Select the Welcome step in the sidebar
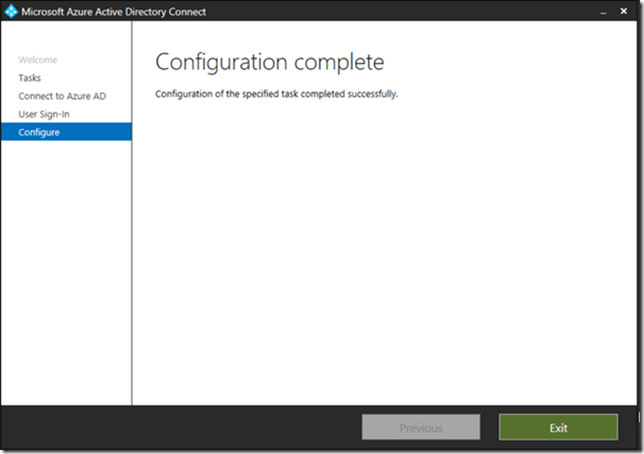Screen dimensions: 644x454 pos(37,60)
